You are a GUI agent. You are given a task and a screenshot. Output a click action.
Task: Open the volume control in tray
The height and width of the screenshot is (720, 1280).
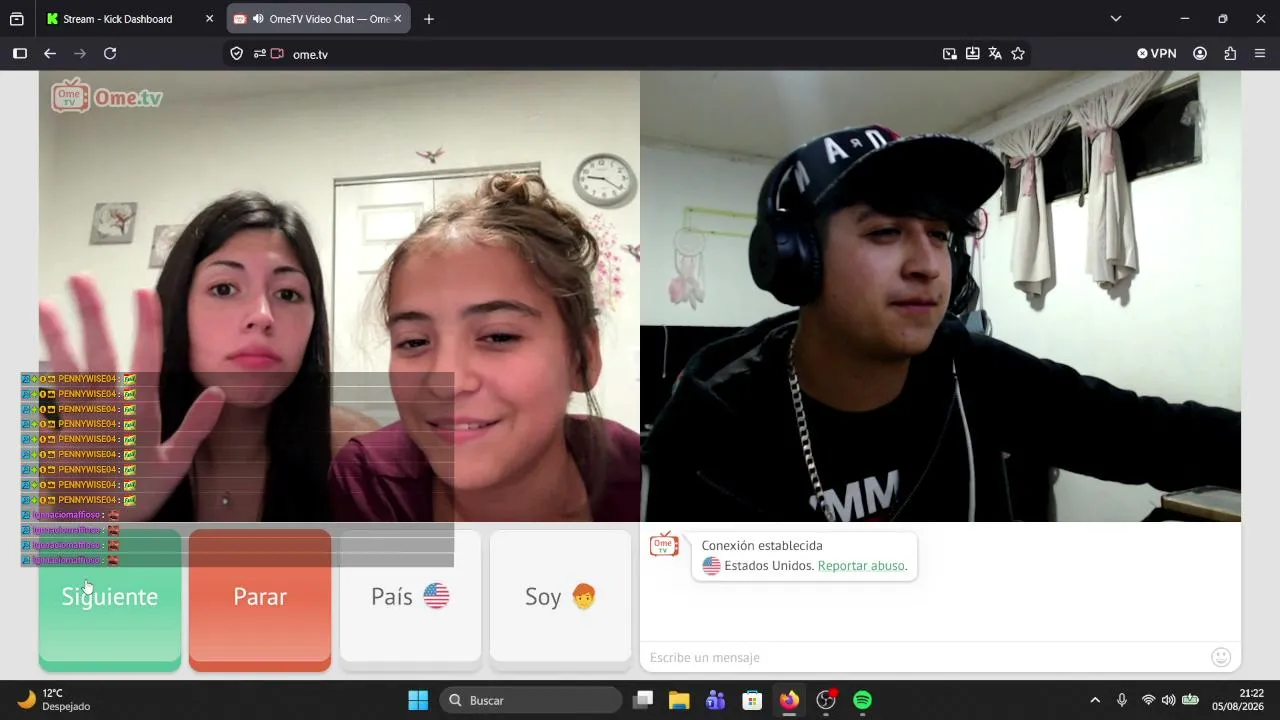pos(1168,700)
